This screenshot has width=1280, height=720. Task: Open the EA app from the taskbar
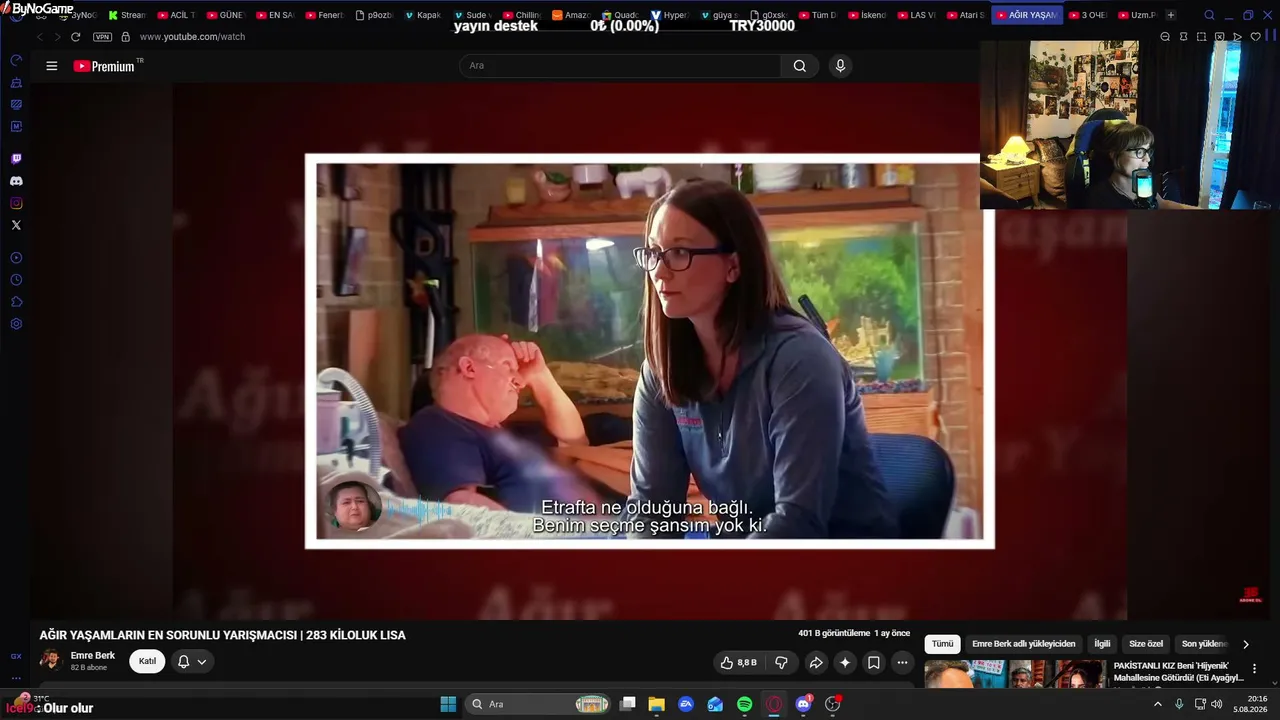coord(686,704)
